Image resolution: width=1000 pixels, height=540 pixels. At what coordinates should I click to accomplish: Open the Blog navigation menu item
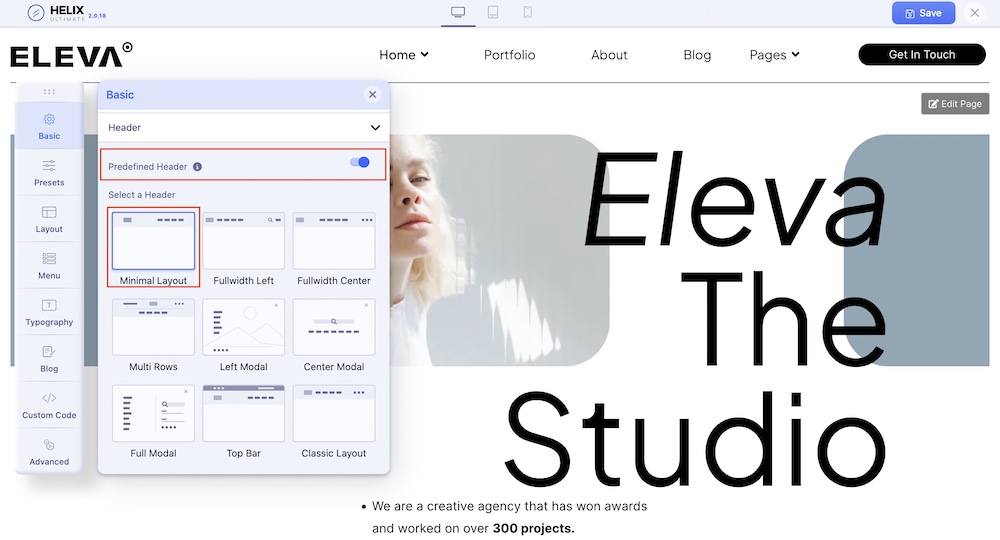point(697,55)
